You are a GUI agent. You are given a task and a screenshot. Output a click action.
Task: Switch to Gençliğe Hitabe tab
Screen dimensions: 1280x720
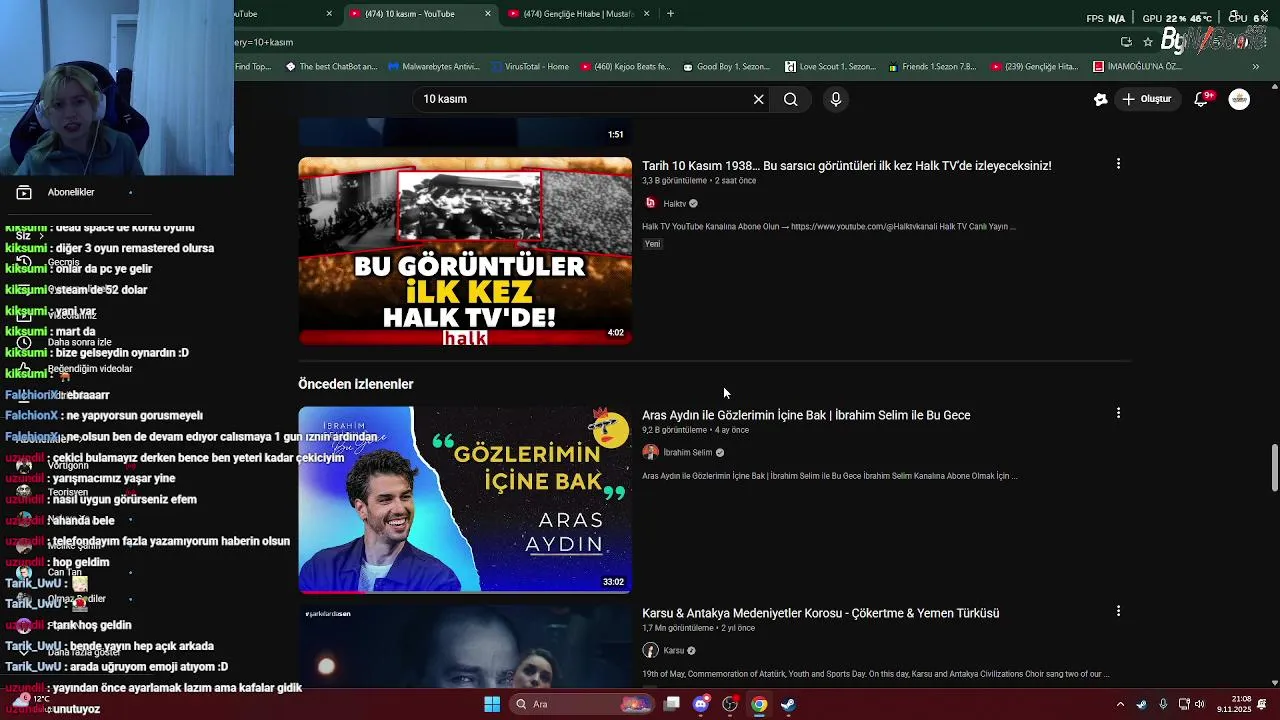[578, 14]
